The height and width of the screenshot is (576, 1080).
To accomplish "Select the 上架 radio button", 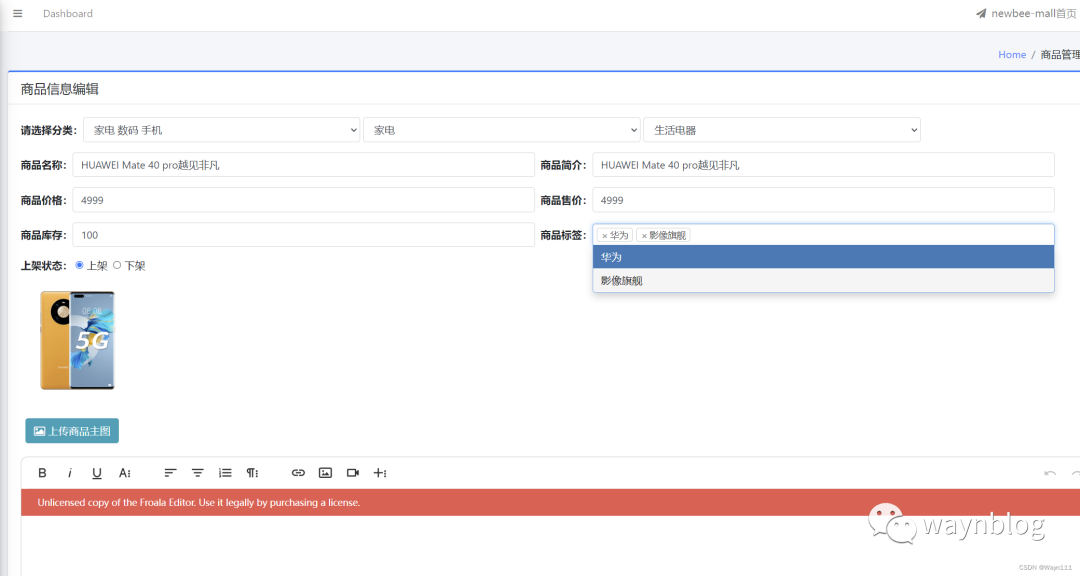I will pyautogui.click(x=79, y=265).
